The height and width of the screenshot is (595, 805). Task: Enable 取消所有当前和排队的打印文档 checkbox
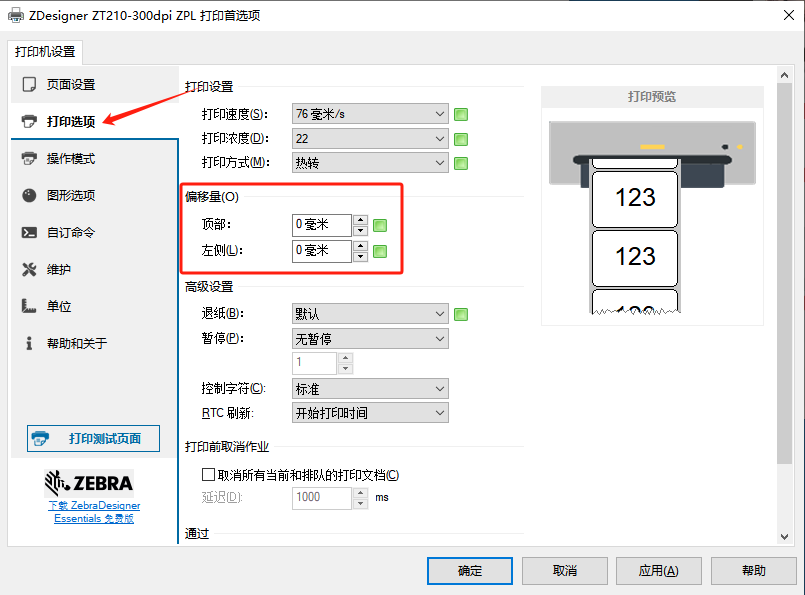[209, 475]
